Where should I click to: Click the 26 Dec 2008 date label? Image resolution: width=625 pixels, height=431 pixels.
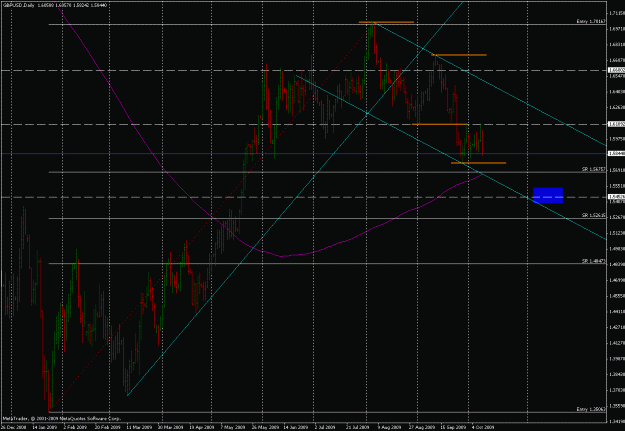coord(13,427)
